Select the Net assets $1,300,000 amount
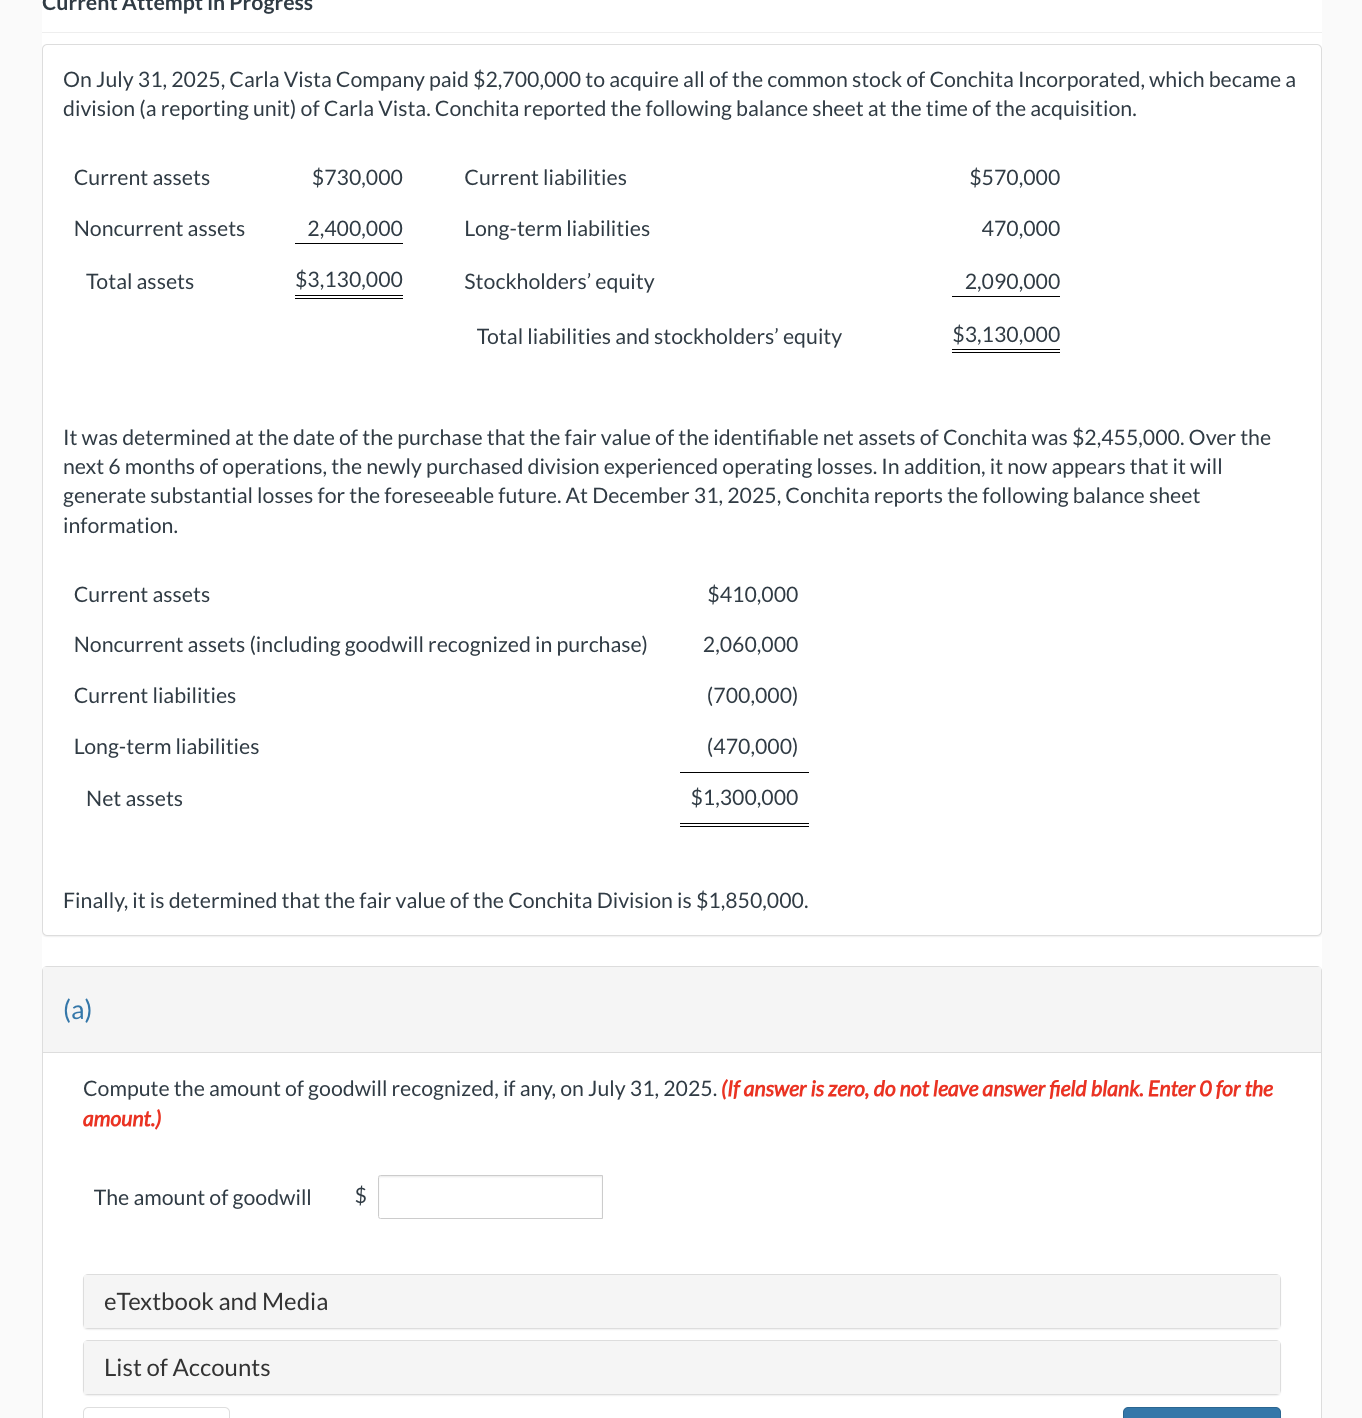 [x=744, y=797]
